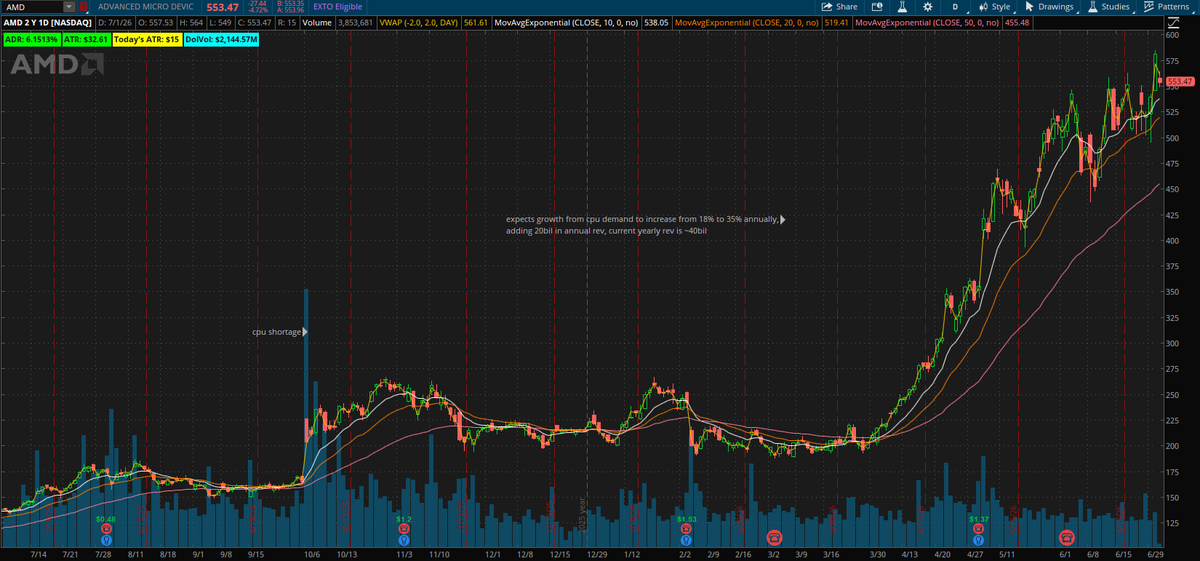Click the snapshot/clock icon beside Share
1200x561 pixels.
point(875,6)
